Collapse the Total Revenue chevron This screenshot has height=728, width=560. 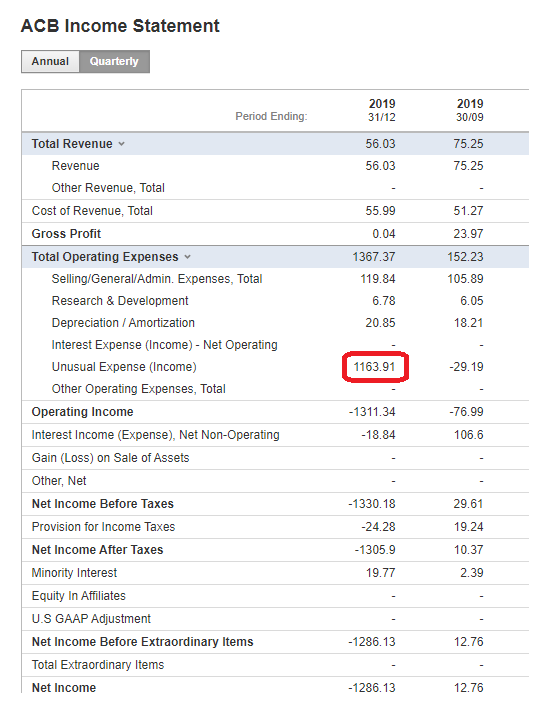pos(121,144)
